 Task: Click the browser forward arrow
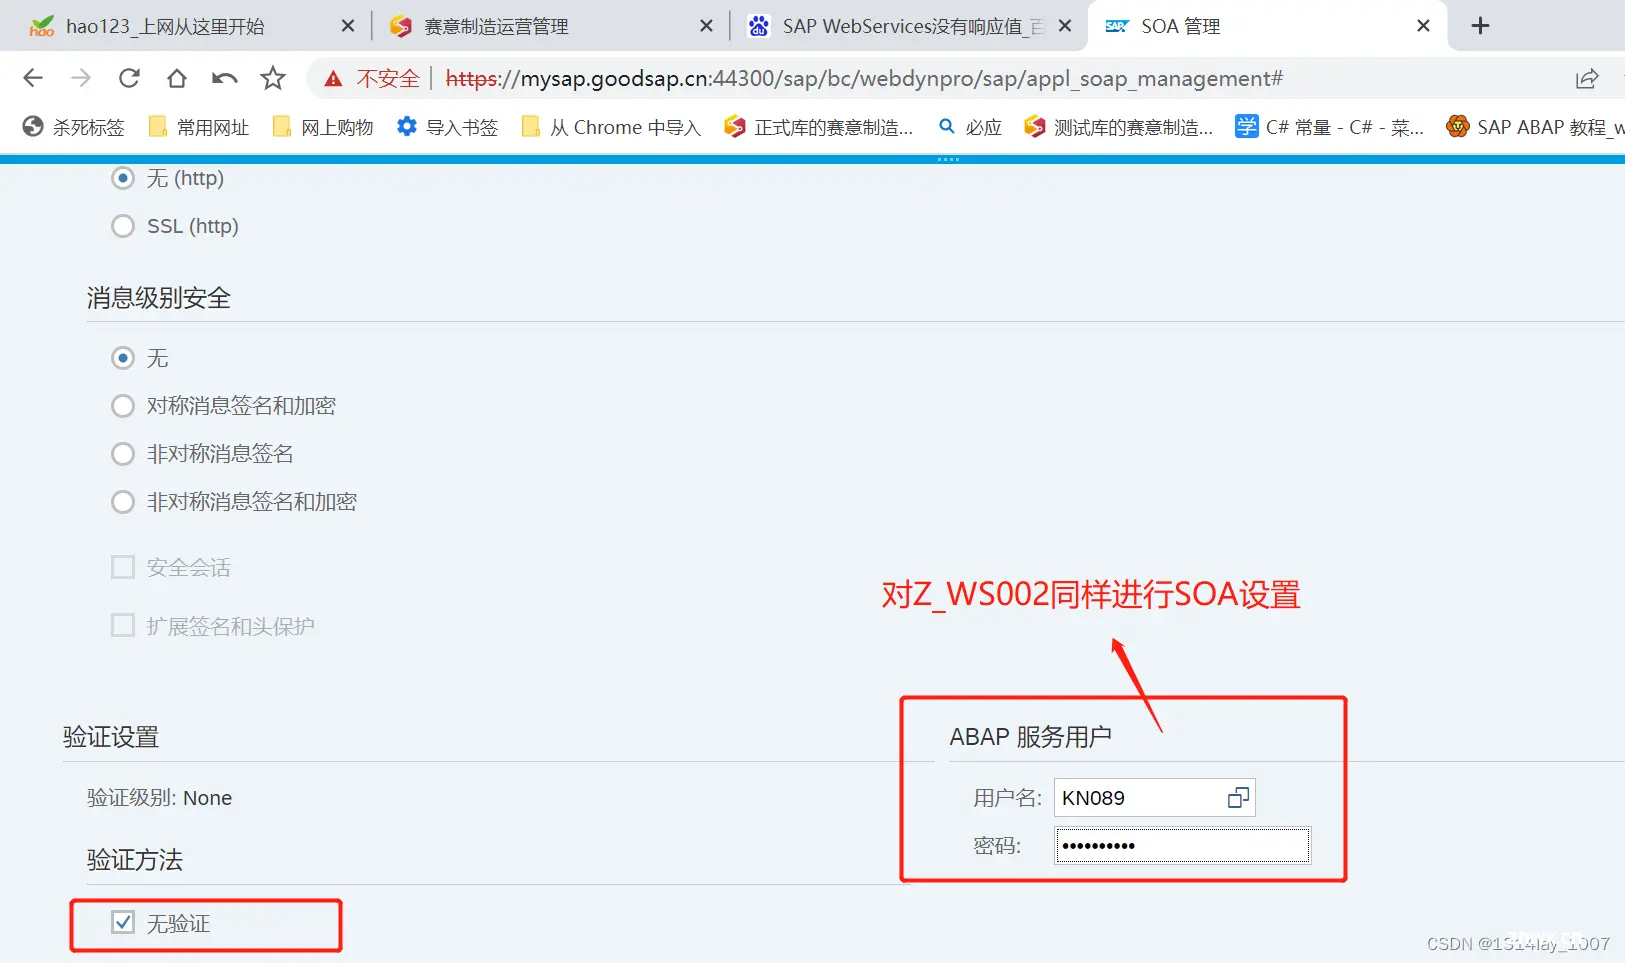(81, 78)
